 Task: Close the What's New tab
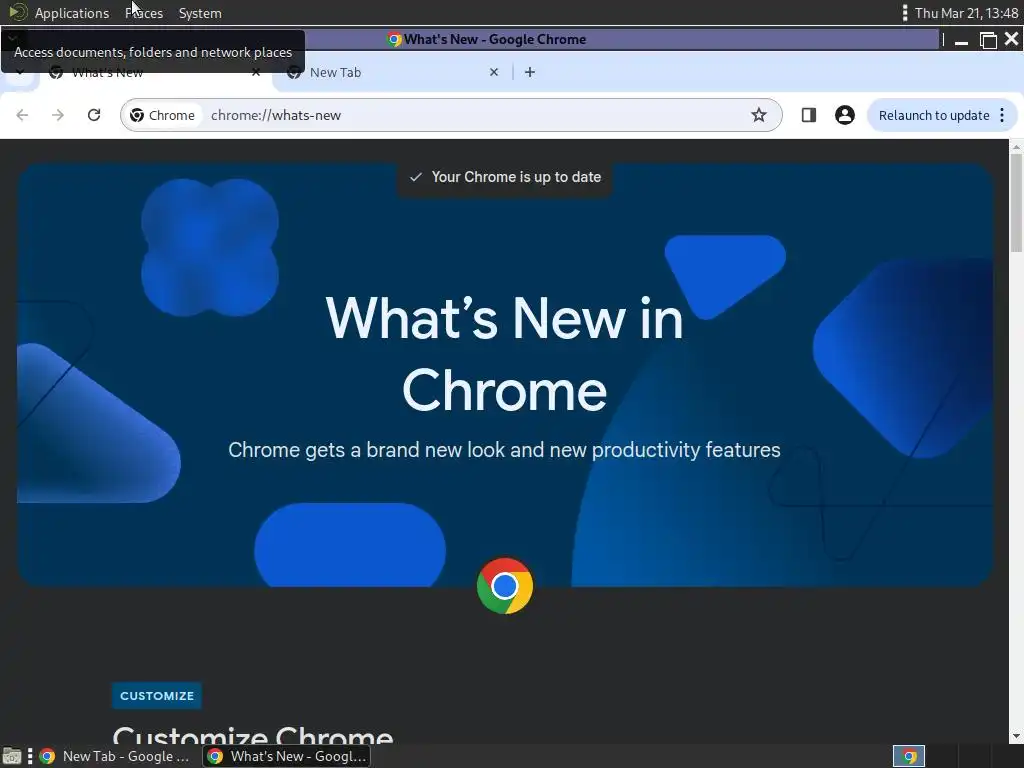256,72
